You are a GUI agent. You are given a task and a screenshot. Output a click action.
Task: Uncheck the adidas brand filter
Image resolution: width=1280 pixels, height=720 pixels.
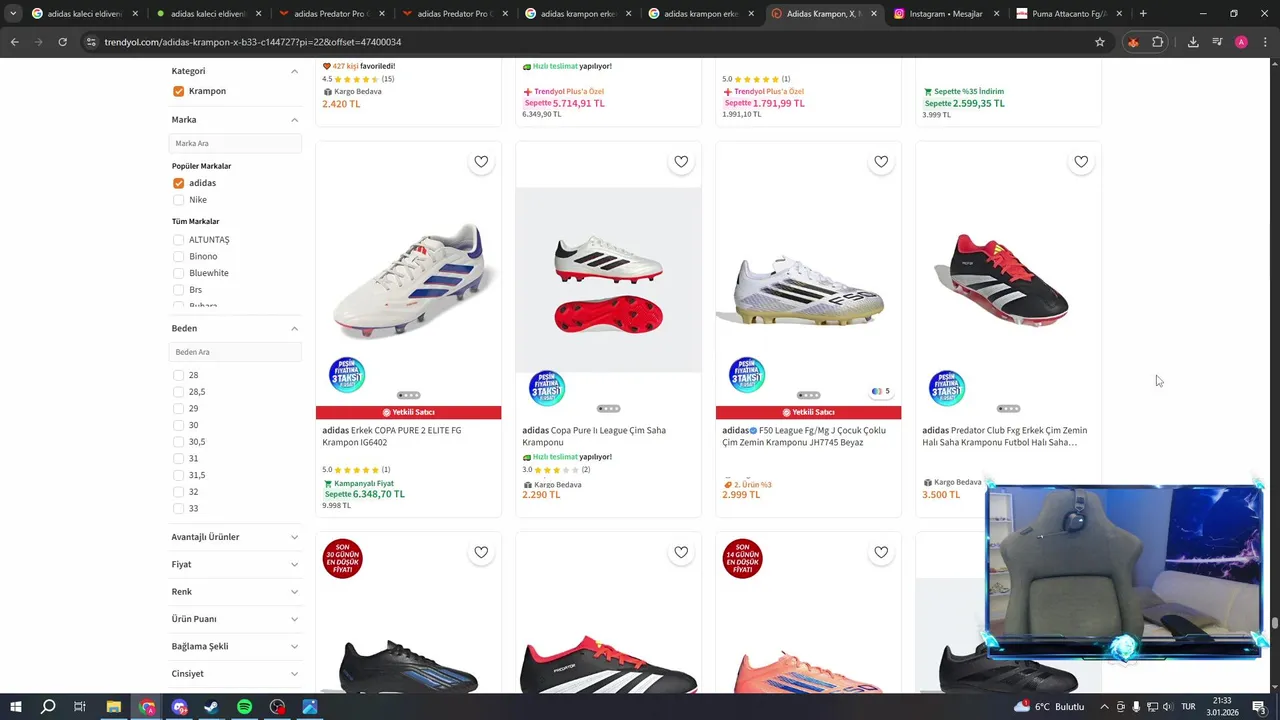click(178, 183)
